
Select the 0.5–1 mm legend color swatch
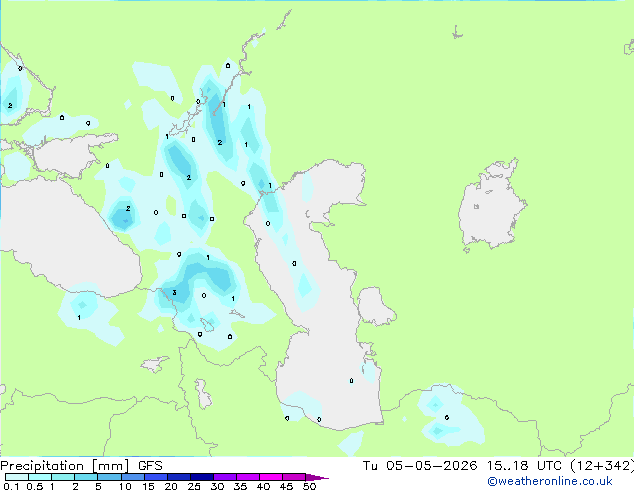[40, 477]
